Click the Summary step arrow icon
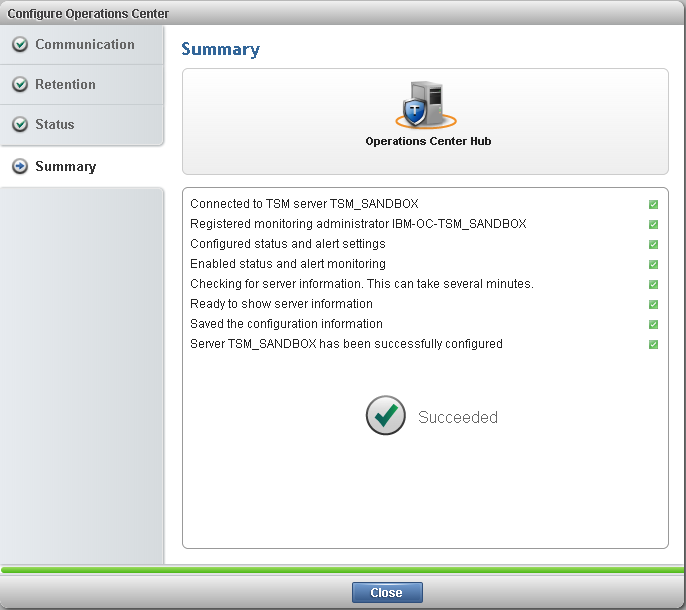Screen dimensions: 686x610 (20, 167)
